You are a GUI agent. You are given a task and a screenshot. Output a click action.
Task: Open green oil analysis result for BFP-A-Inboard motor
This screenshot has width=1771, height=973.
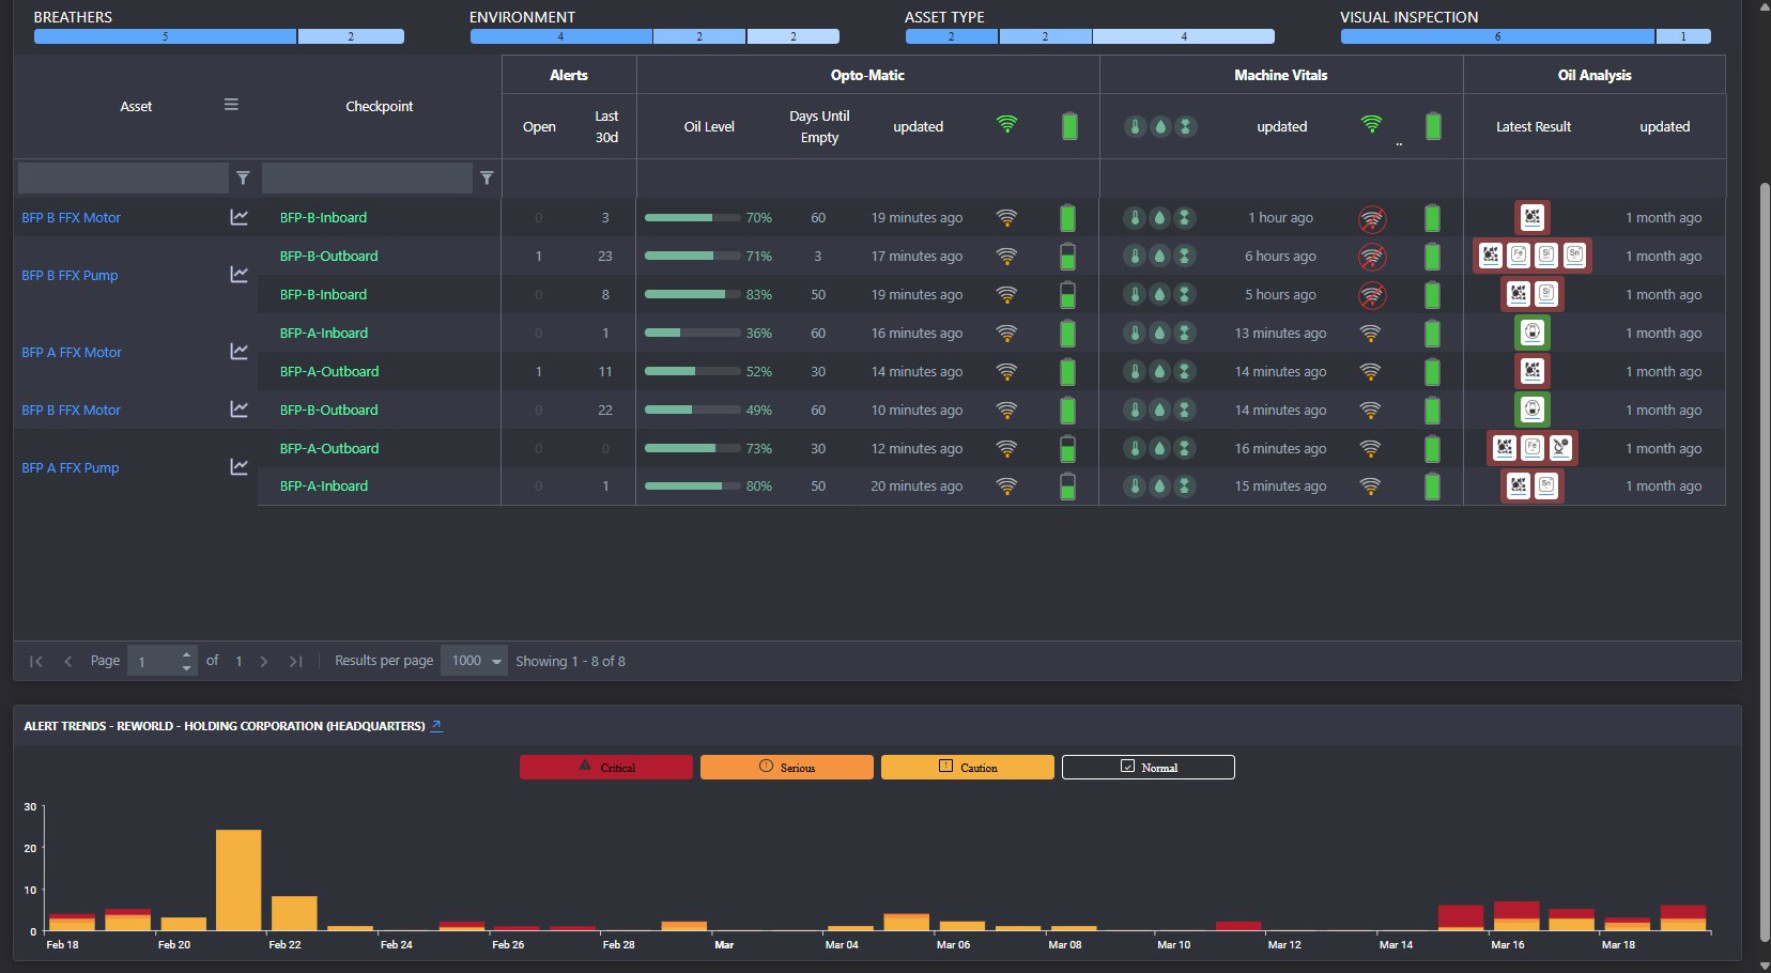[1532, 333]
